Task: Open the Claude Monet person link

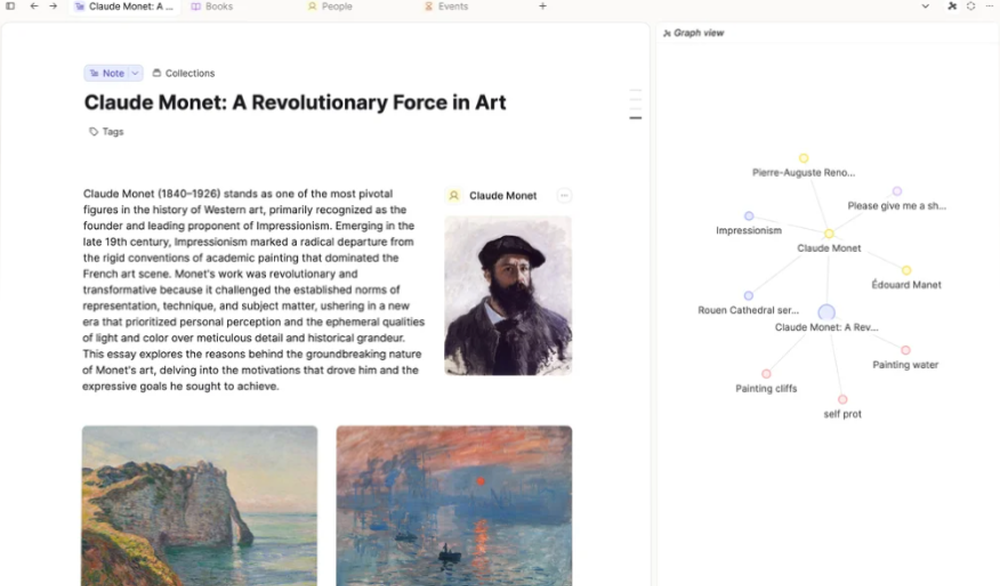Action: coord(503,196)
